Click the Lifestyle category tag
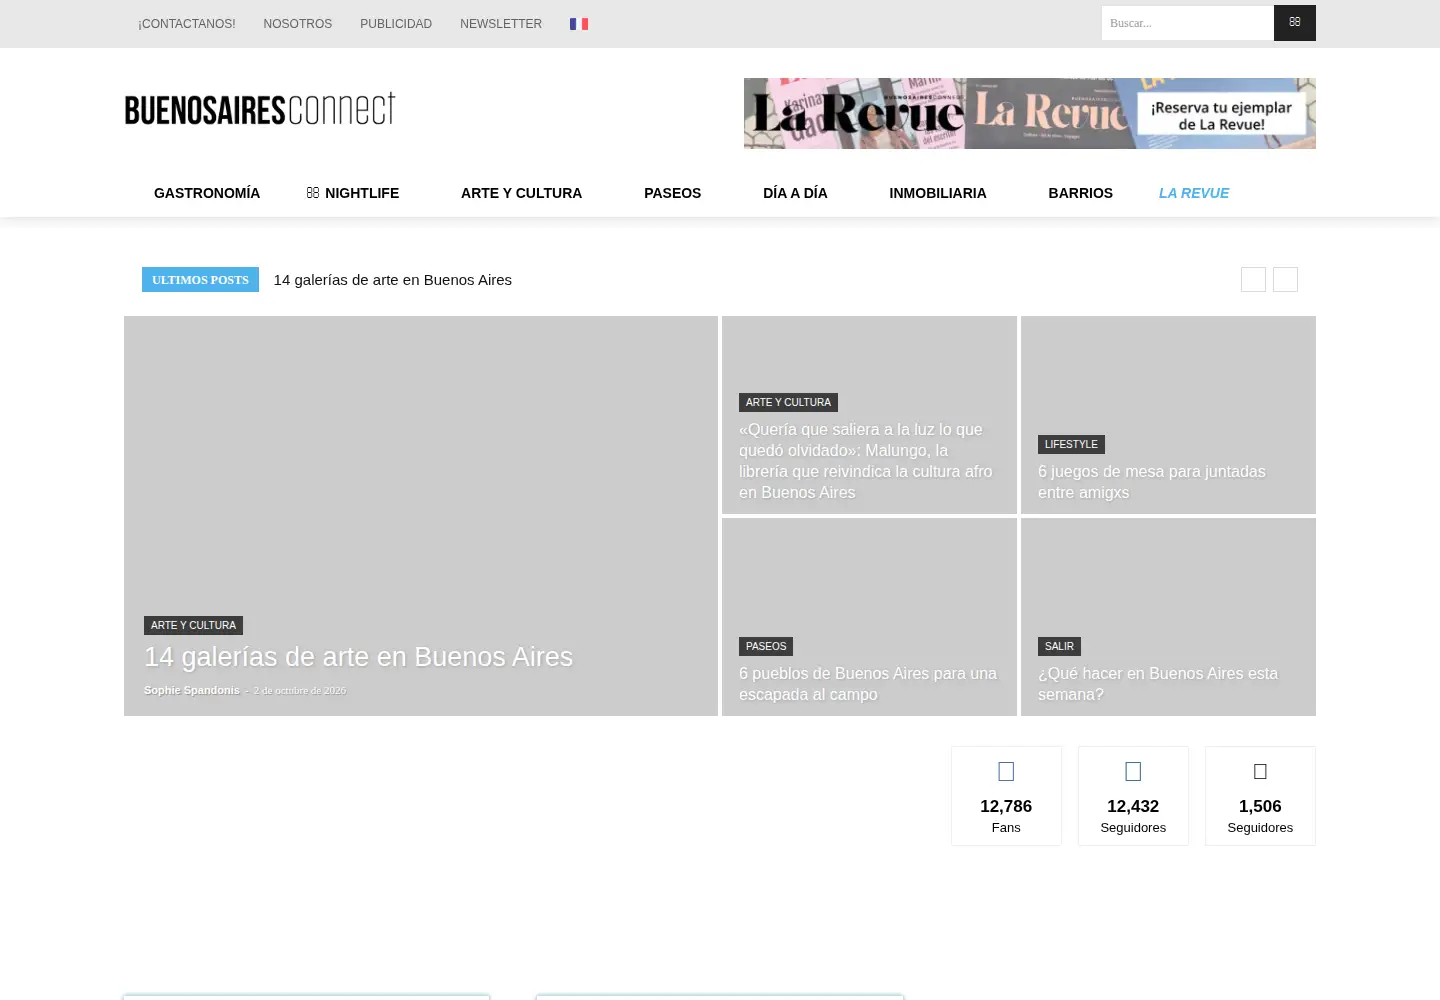Screen dimensions: 1440x1000 click(x=1071, y=444)
